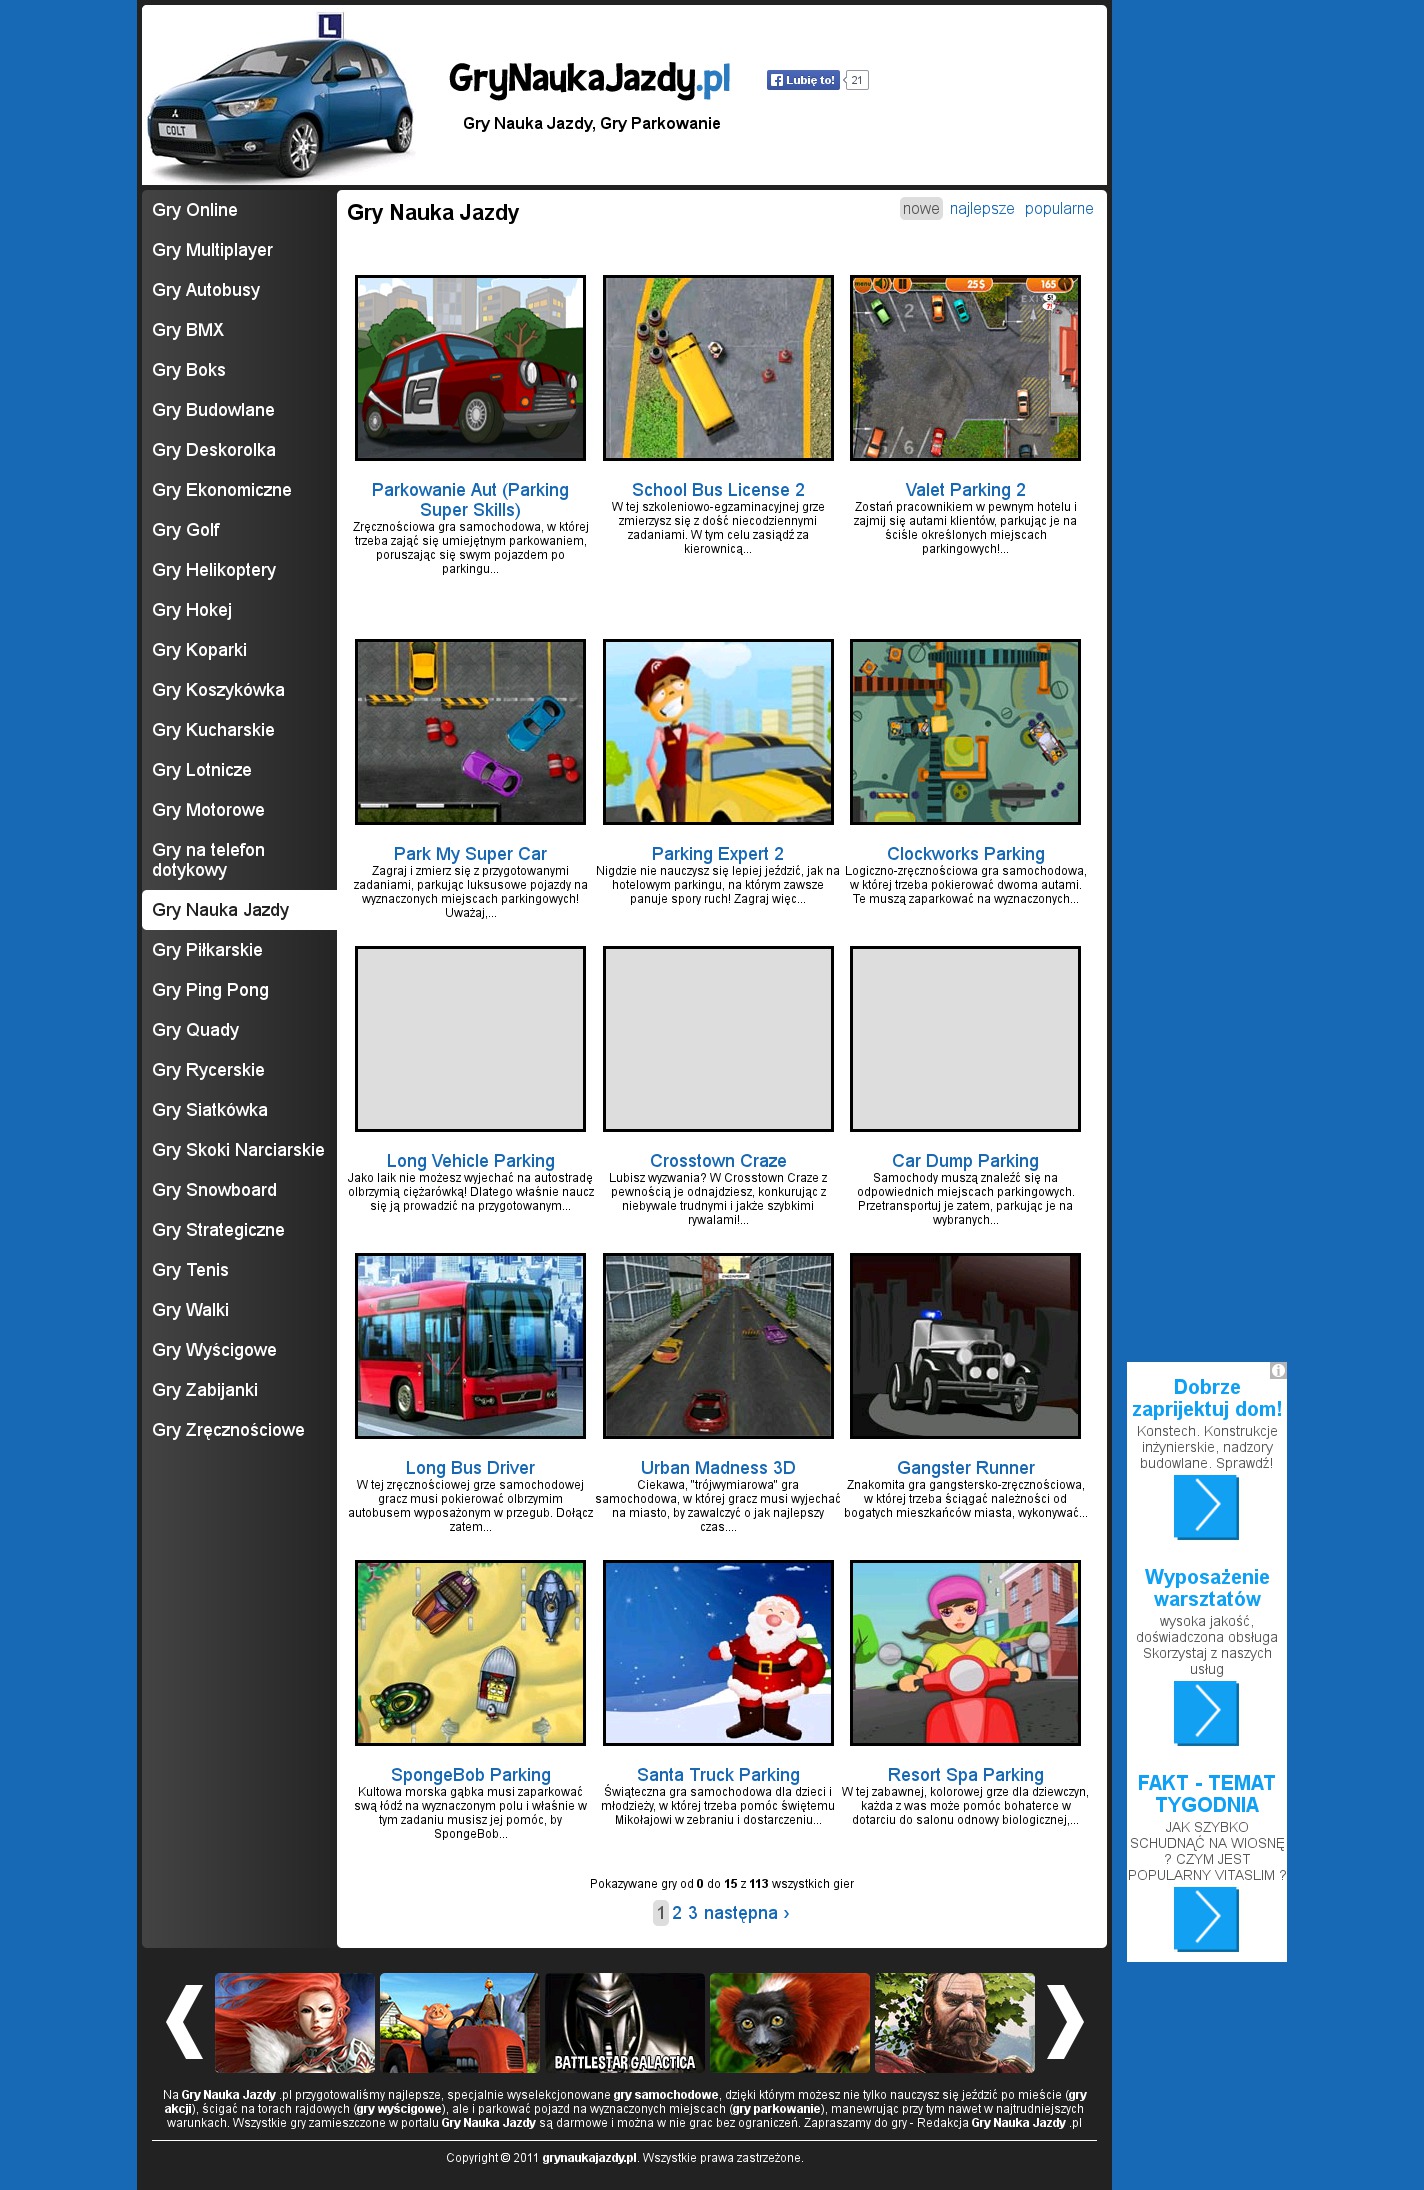Click the GryNaukaJazdy.pl site logo text

(589, 79)
